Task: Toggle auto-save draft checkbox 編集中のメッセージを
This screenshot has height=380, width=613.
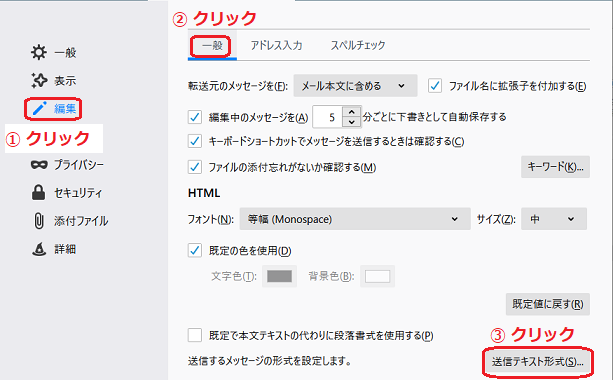Action: tap(195, 117)
